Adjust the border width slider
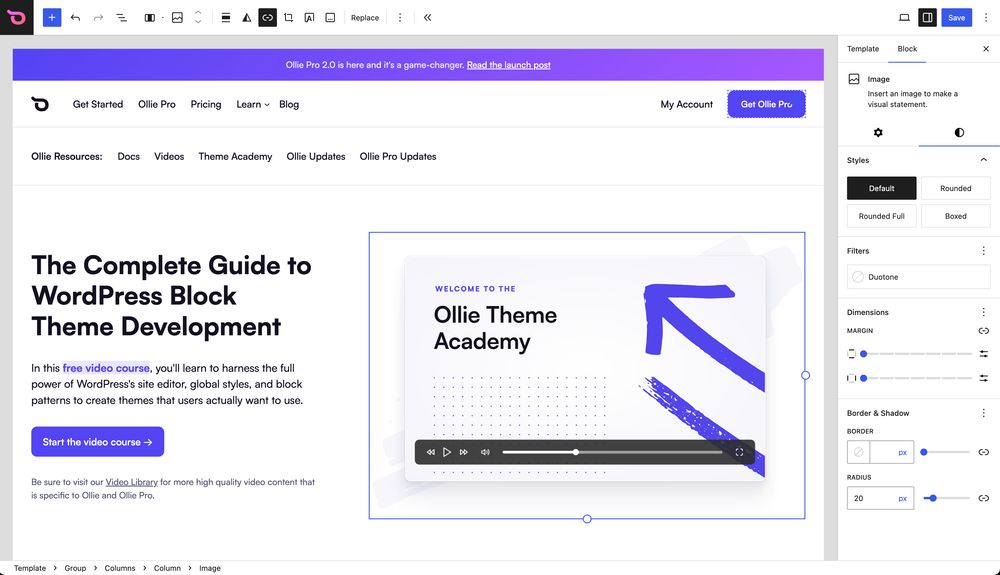 946,452
